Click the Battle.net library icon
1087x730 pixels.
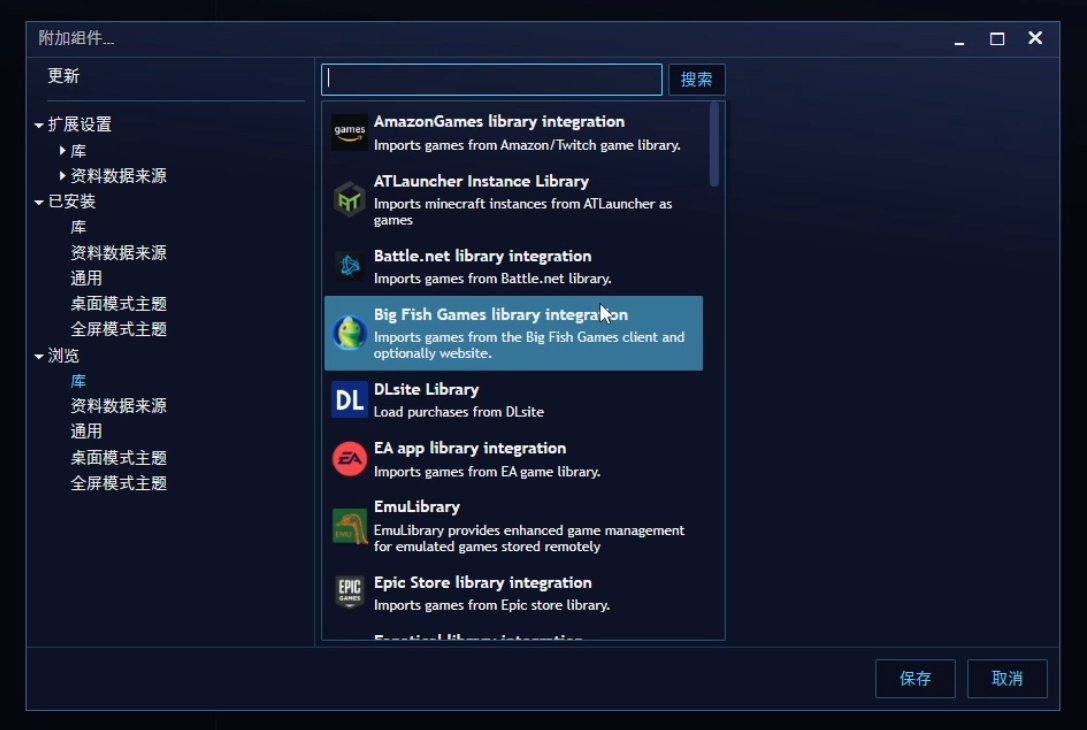(349, 266)
